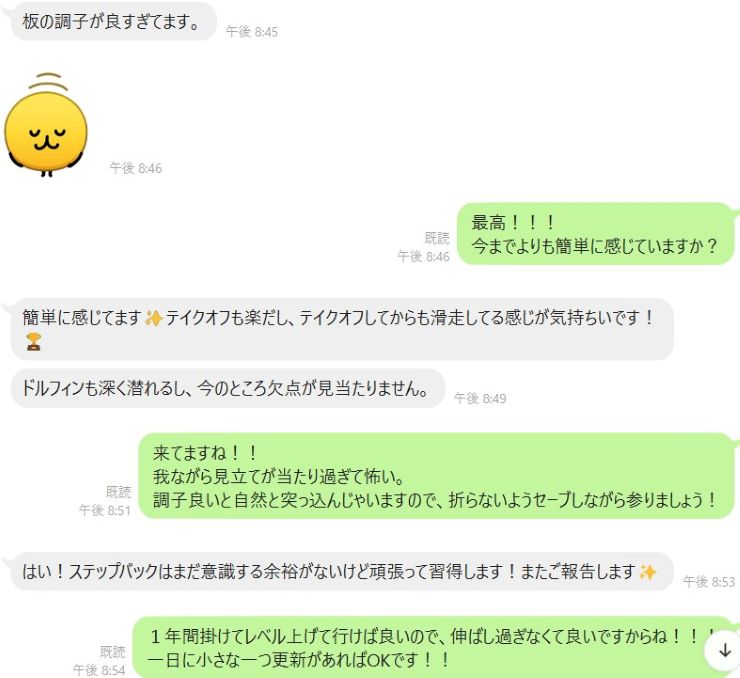Select the message 板の調子が良すぎてます。
740x678 pixels.
(x=113, y=22)
